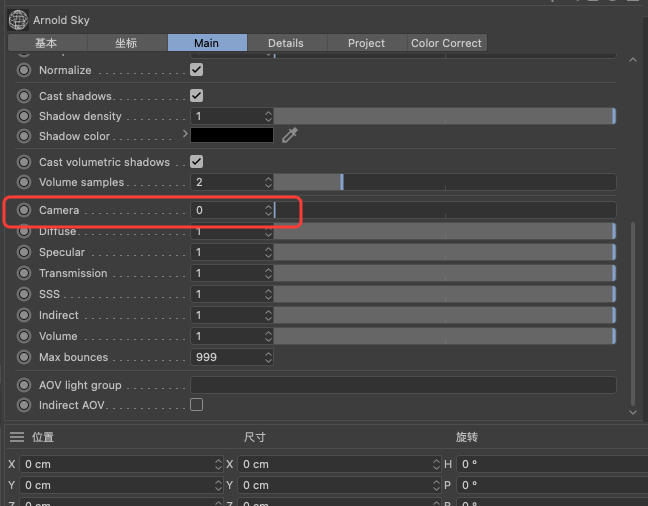Click the Volume samples slider bar

[445, 182]
